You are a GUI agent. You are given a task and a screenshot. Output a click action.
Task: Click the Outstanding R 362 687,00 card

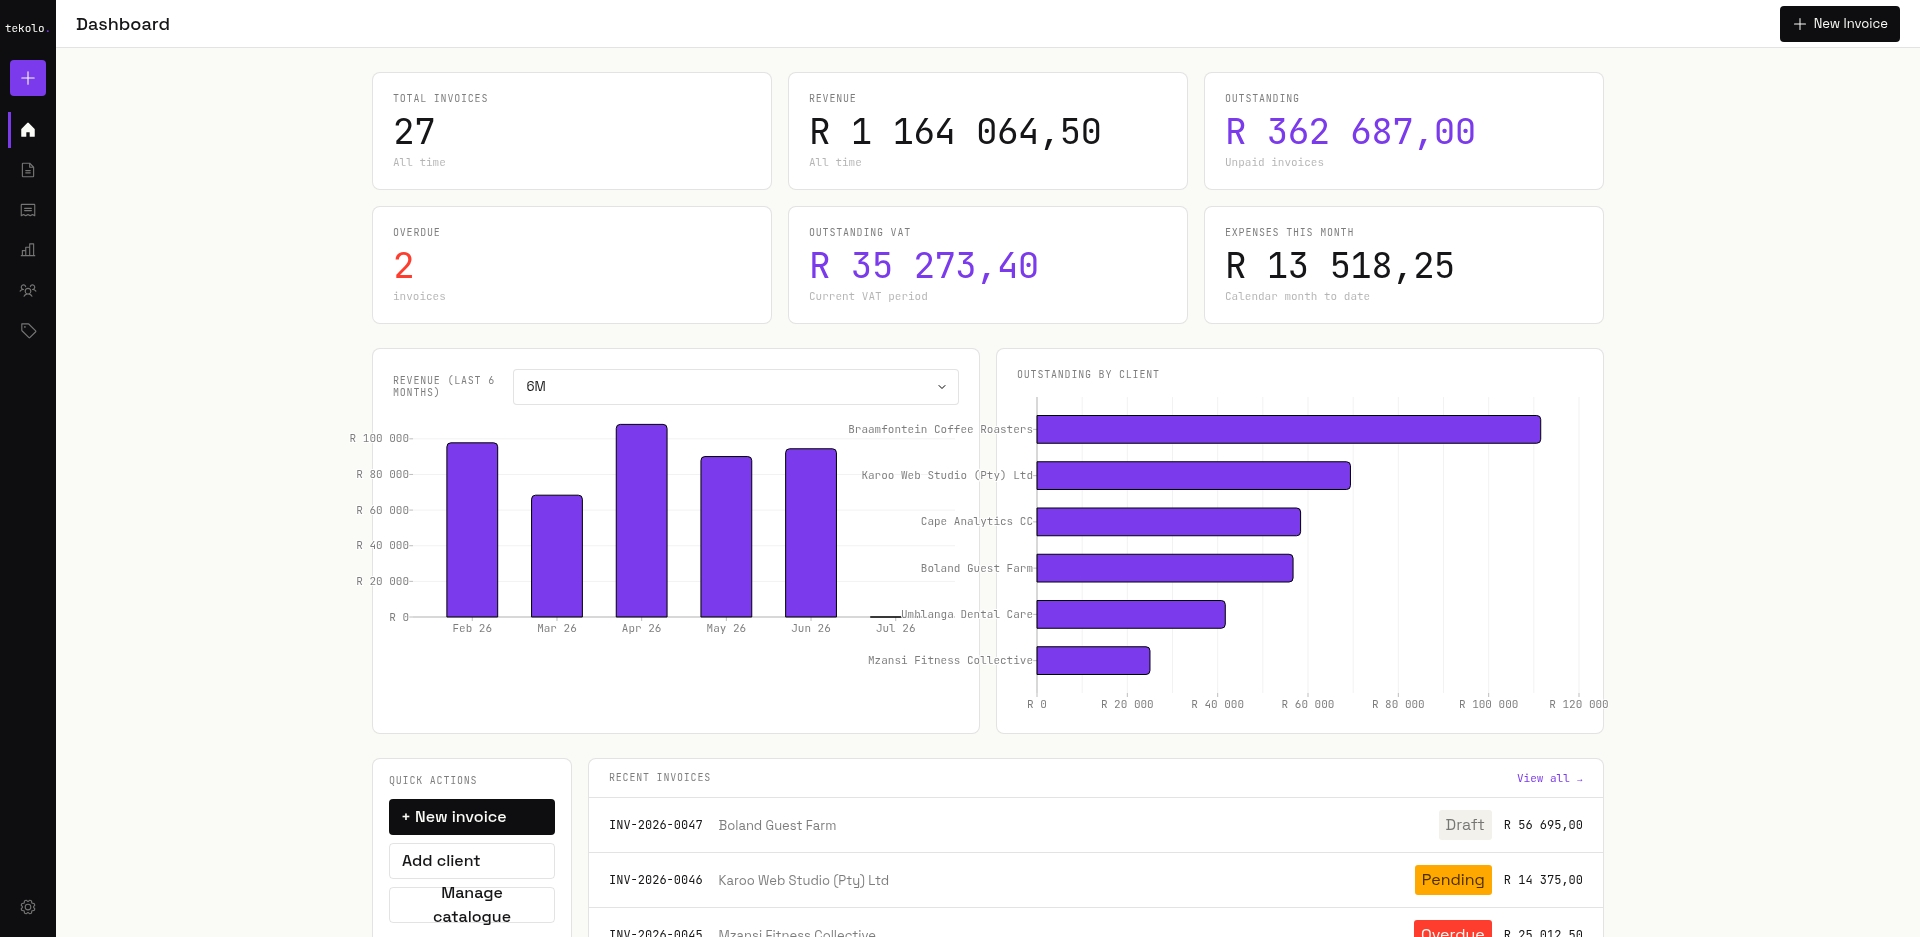1404,131
